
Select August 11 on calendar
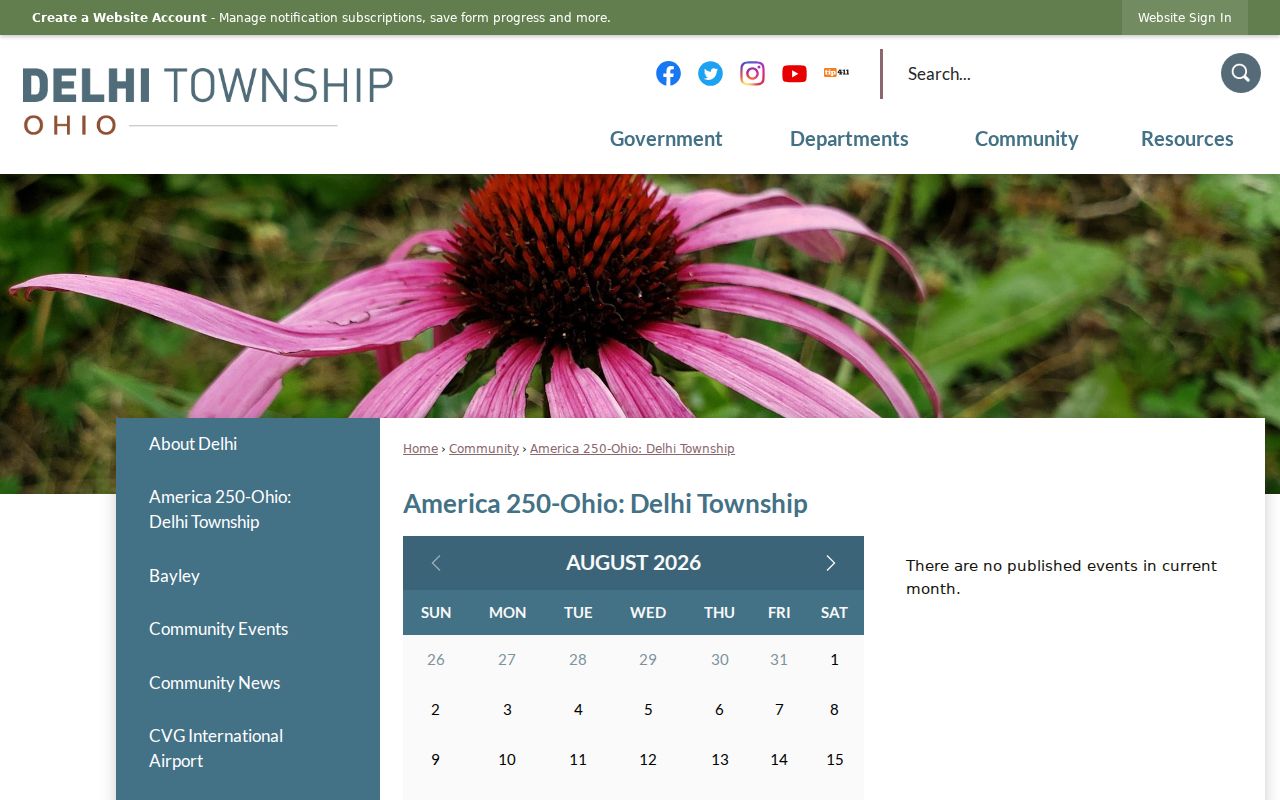[x=578, y=760]
